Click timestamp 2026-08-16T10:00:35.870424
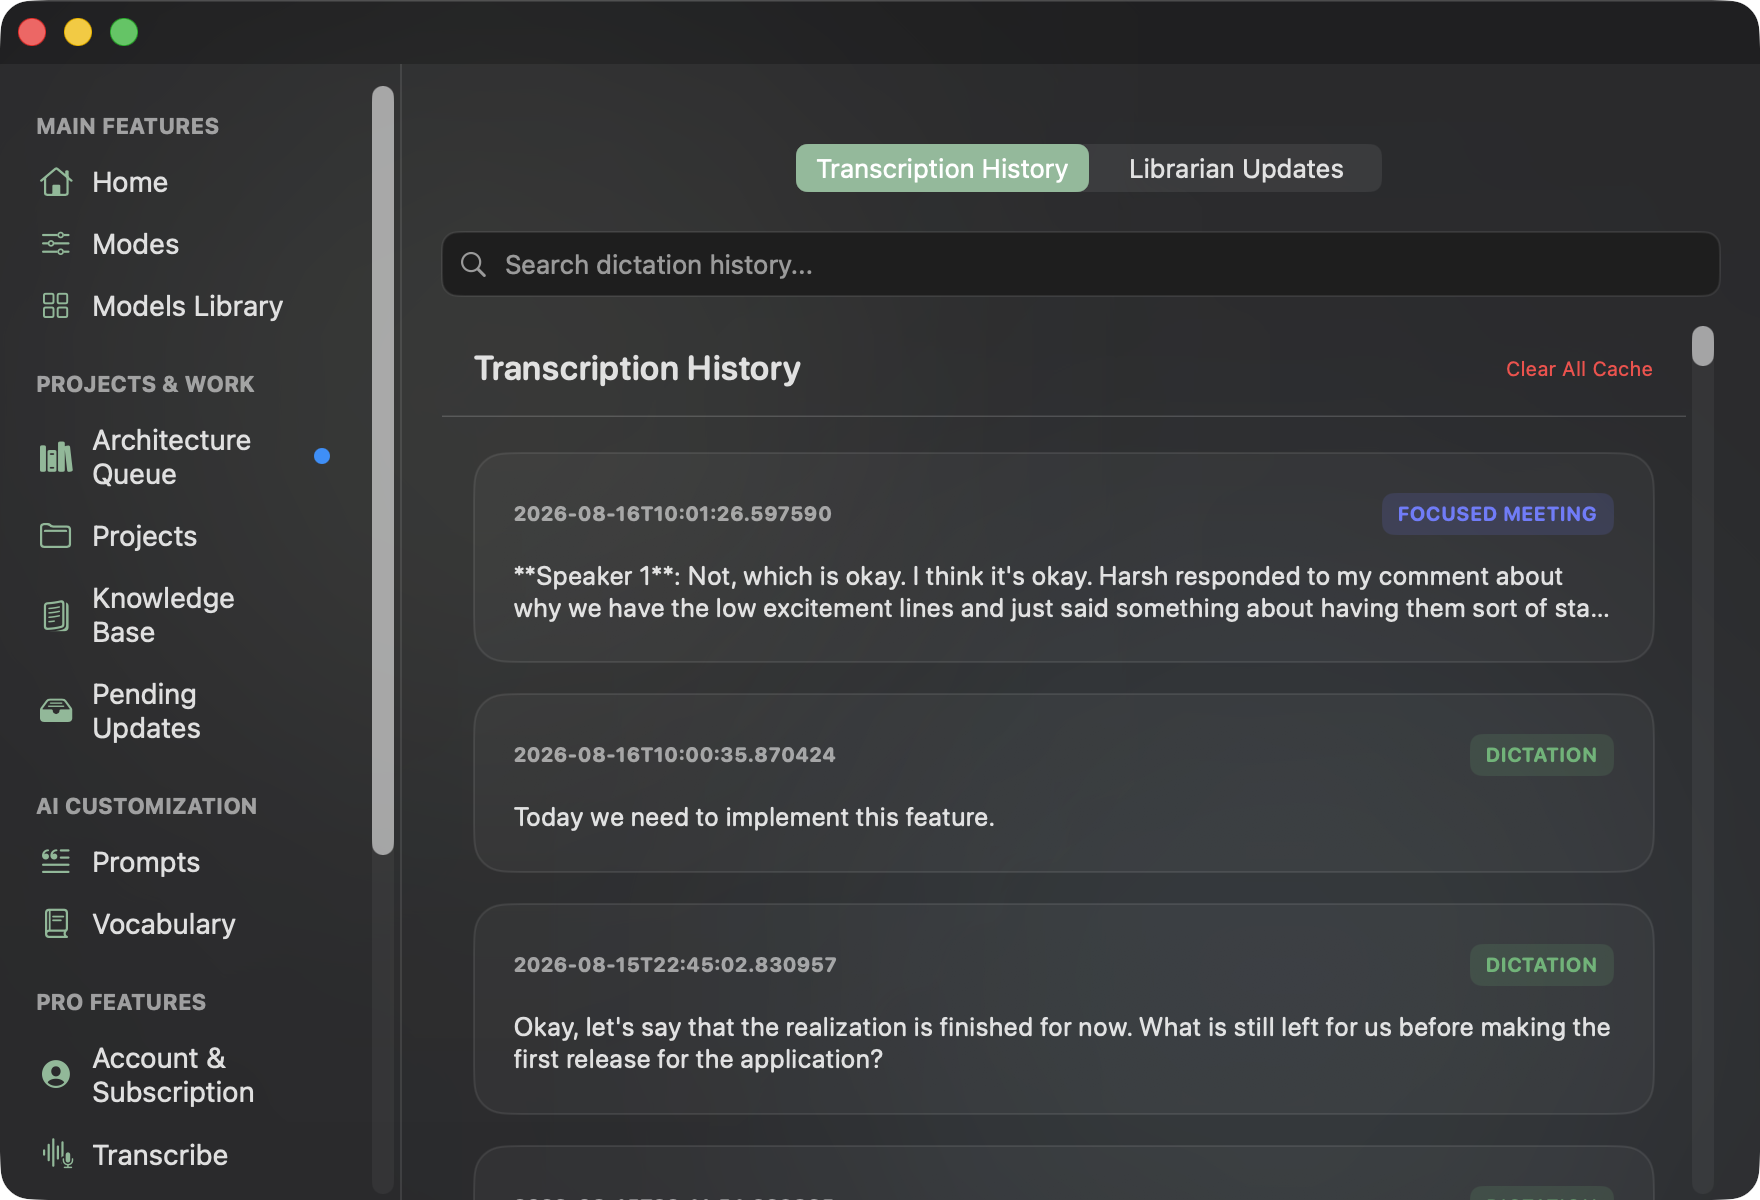This screenshot has width=1760, height=1200. coord(674,754)
